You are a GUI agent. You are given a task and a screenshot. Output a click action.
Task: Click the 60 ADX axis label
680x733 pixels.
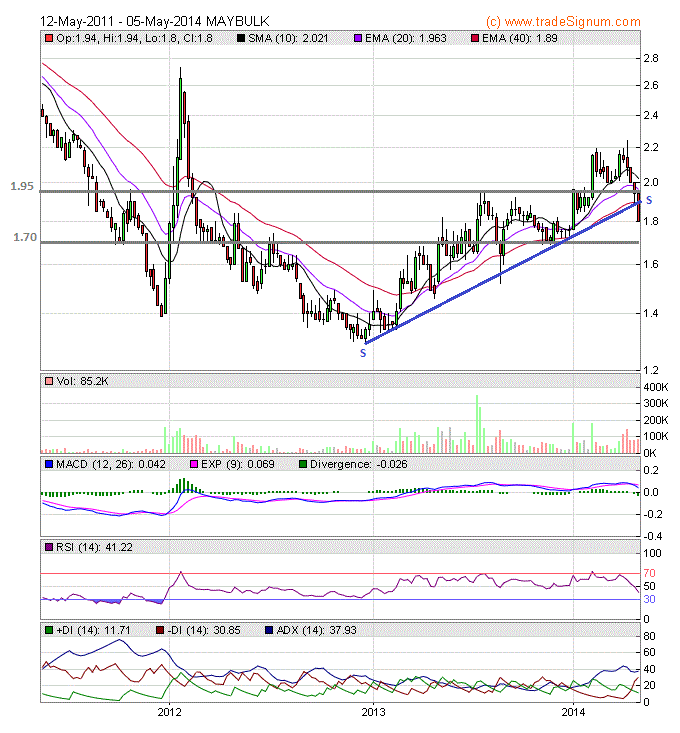click(650, 653)
